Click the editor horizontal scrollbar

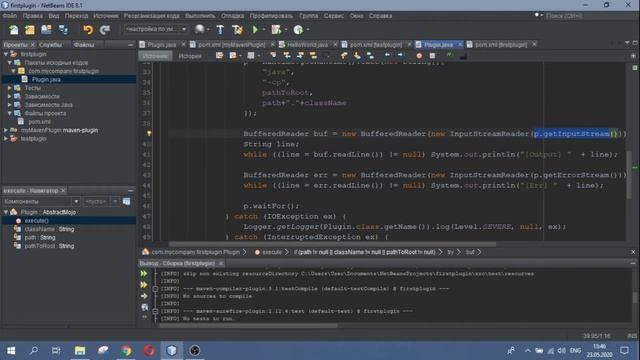coord(332,244)
